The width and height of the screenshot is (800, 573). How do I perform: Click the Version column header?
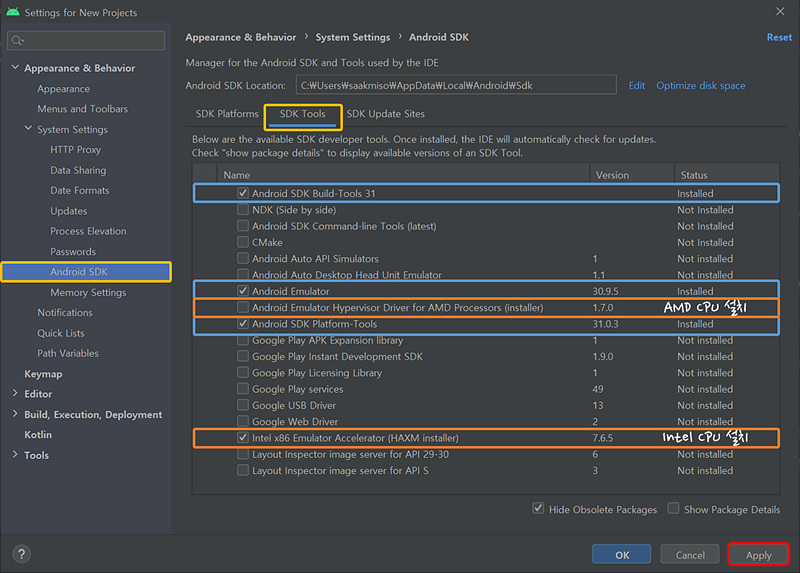(x=632, y=175)
